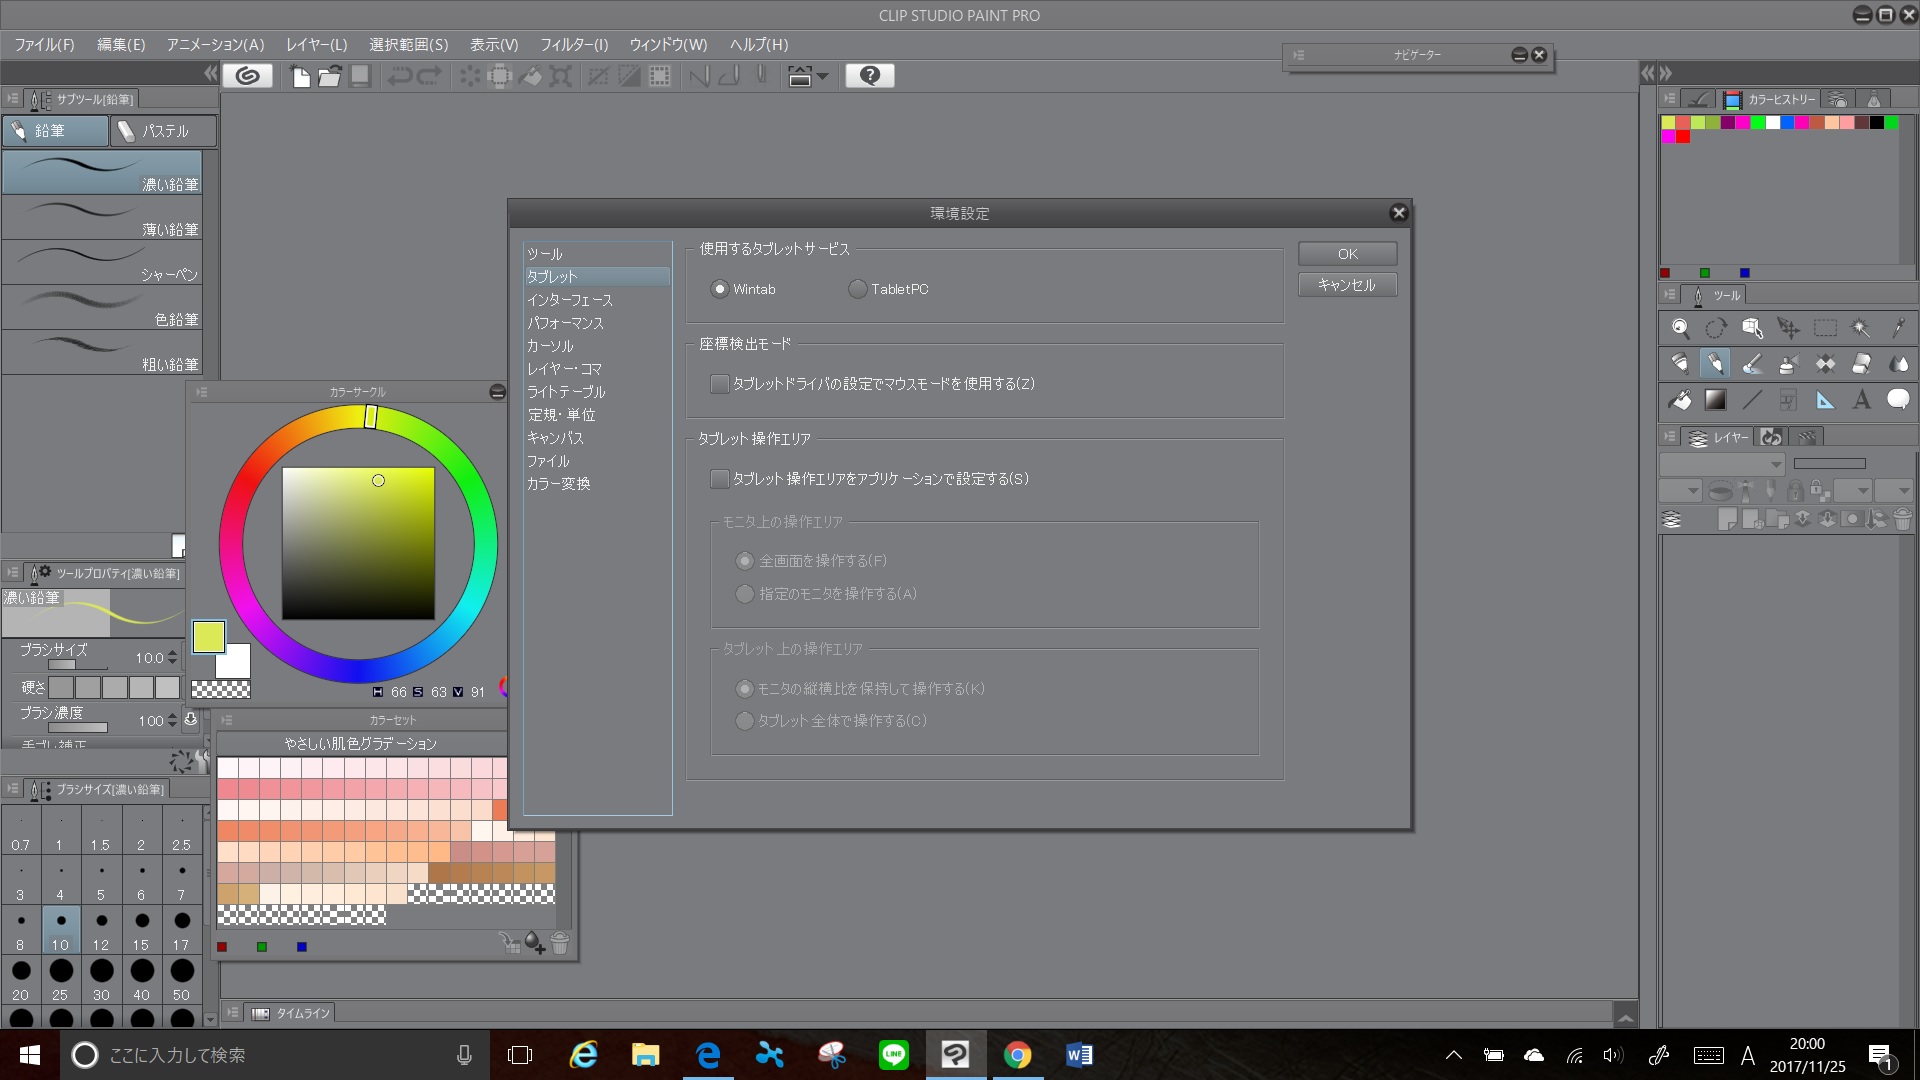Select the Gradient tool
This screenshot has width=1920, height=1080.
point(1716,400)
